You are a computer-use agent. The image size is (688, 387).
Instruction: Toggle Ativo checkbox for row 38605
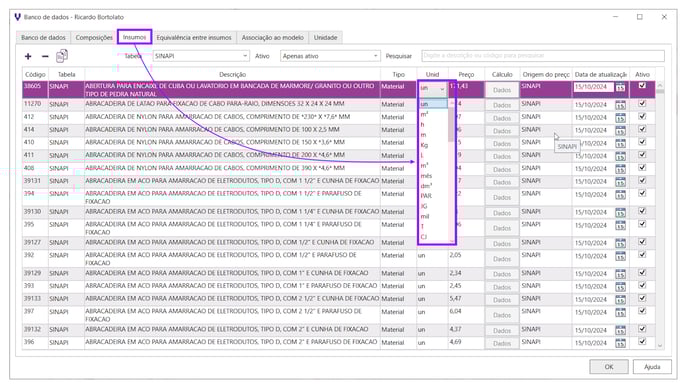642,86
